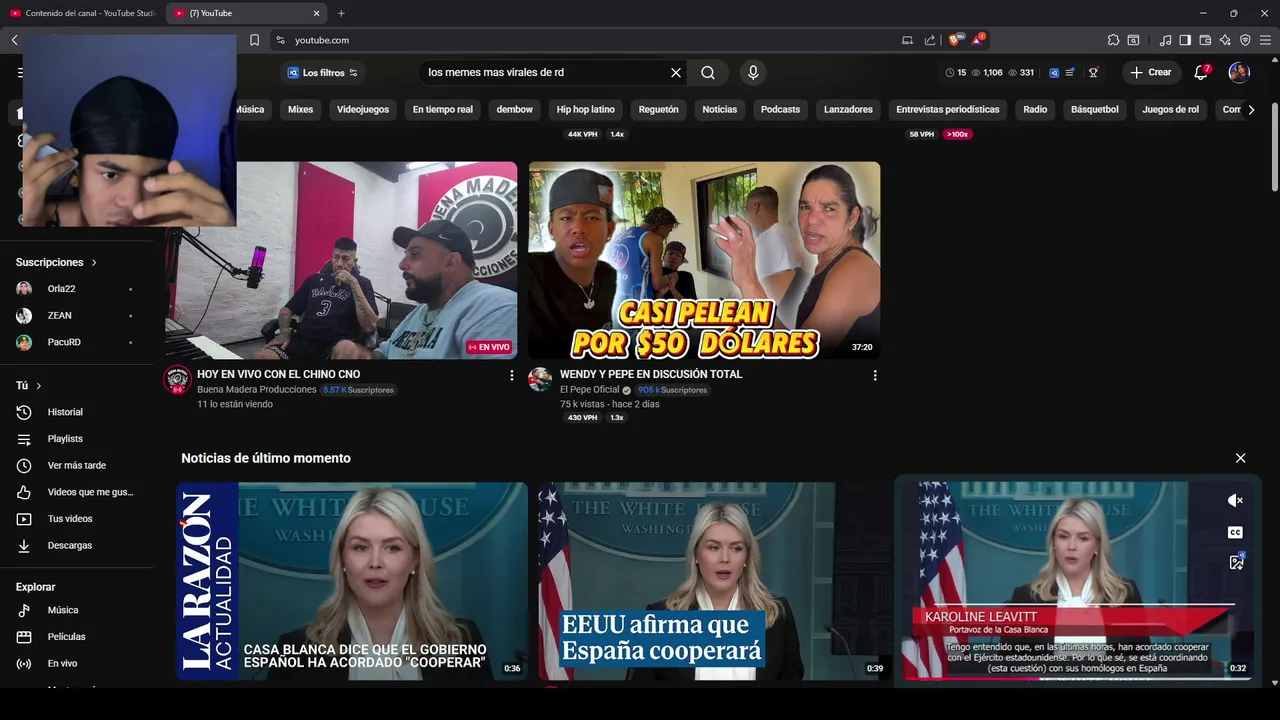This screenshot has height=720, width=1280.
Task: Select the dembow filter chip
Action: click(x=515, y=110)
